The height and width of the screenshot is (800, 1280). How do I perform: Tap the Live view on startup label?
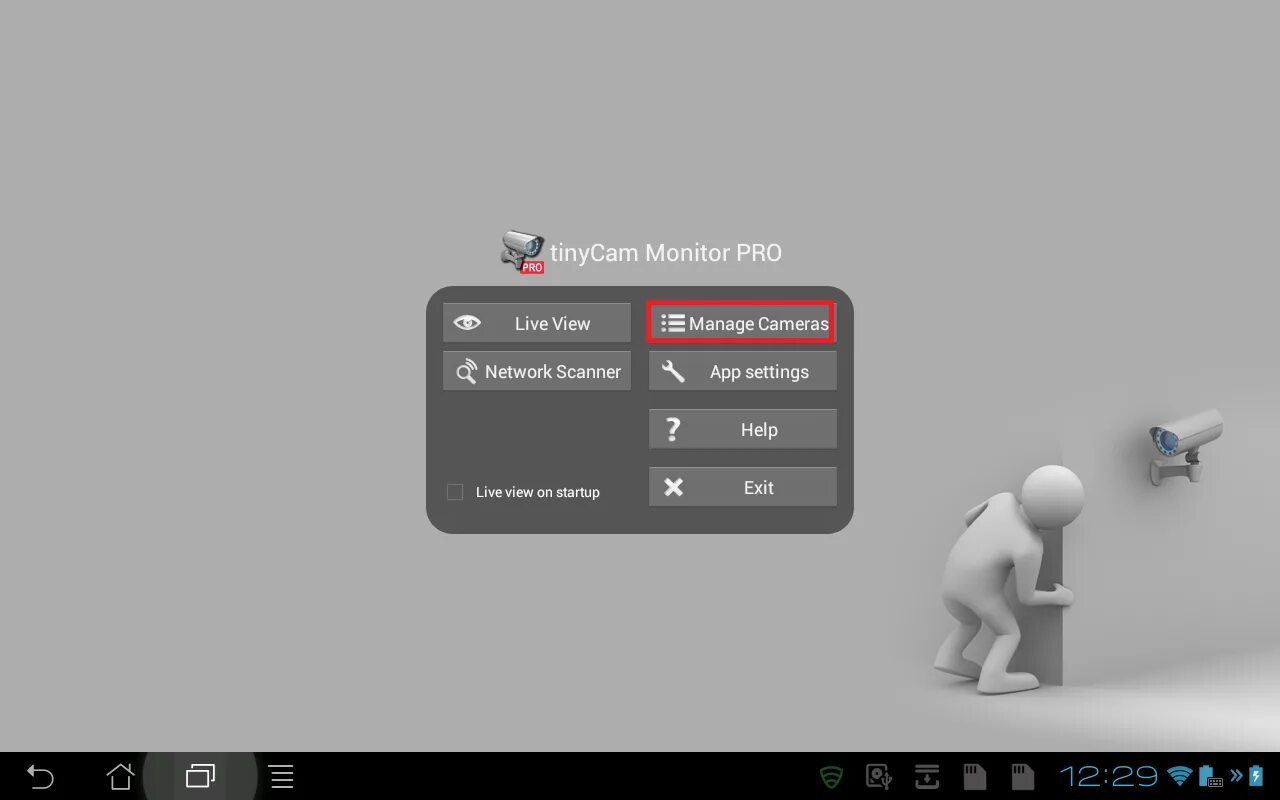coord(538,492)
